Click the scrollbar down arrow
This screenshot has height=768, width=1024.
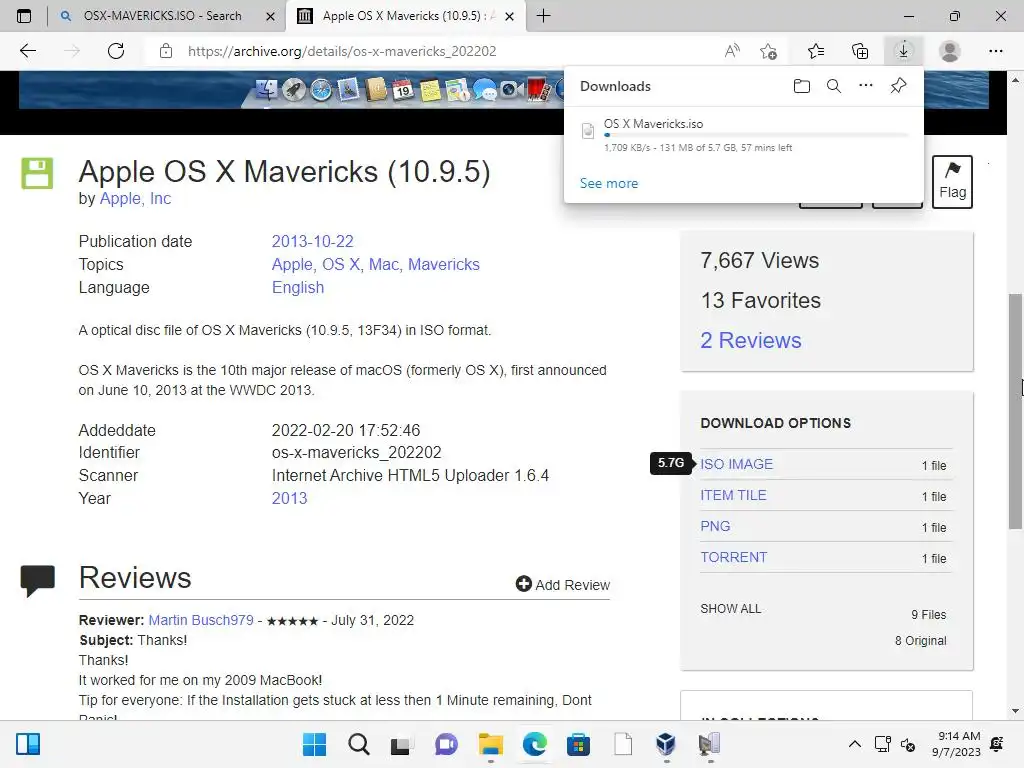click(x=1015, y=711)
